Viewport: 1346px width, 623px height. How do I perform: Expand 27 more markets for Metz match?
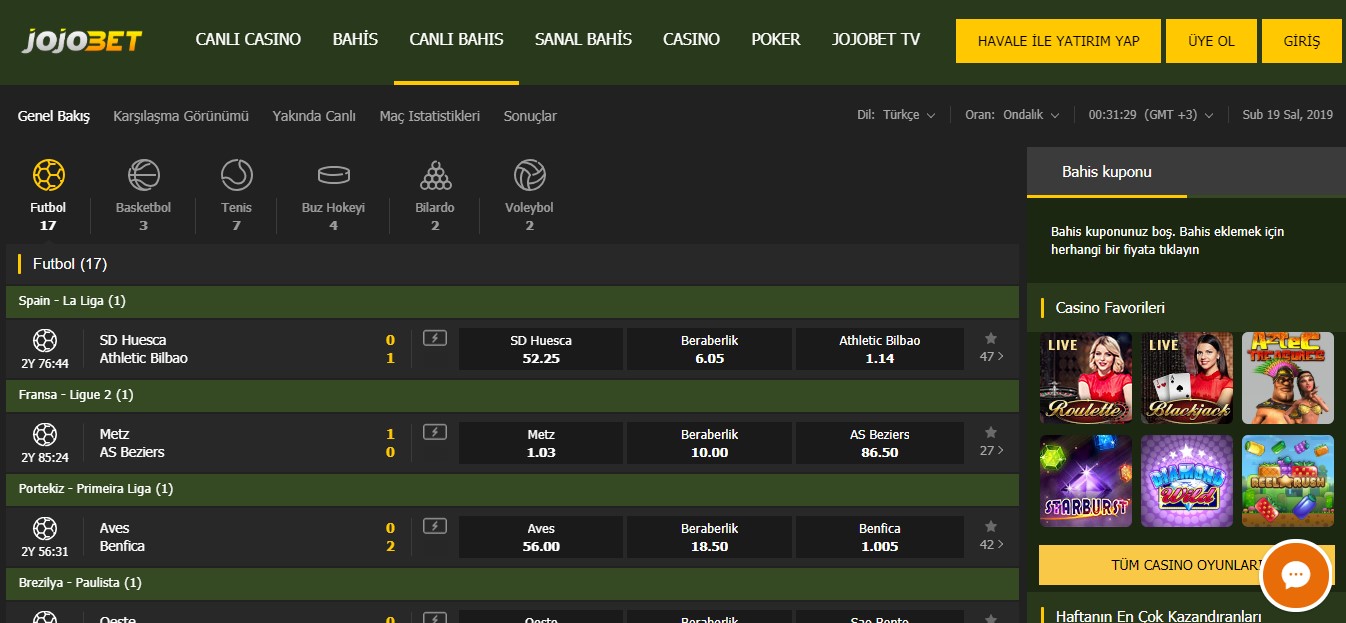point(992,450)
